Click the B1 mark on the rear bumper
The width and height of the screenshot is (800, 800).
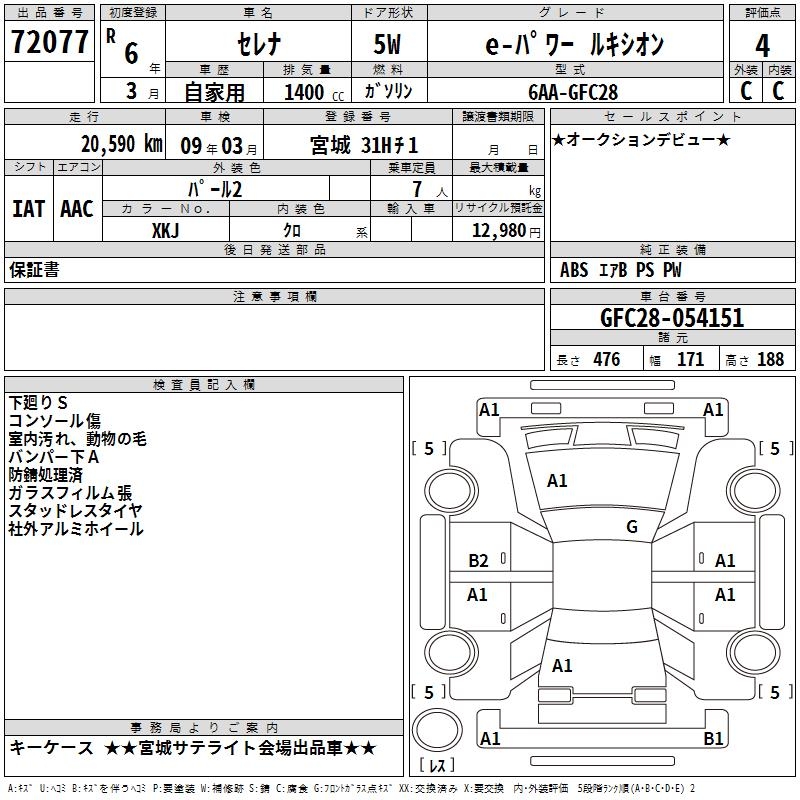[x=713, y=738]
